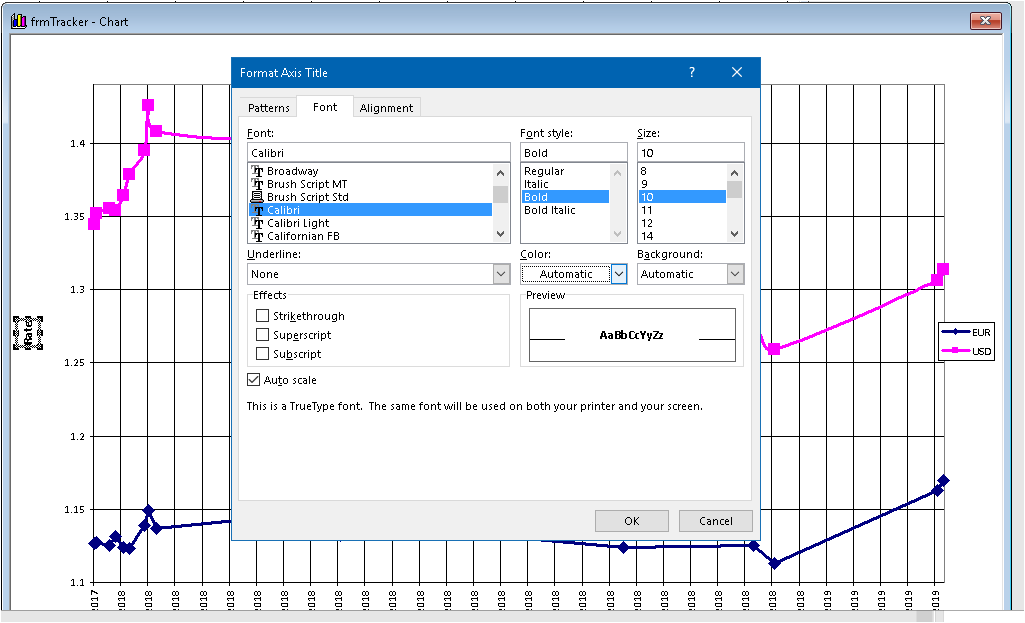The width and height of the screenshot is (1025, 623).
Task: Switch to the Patterns tab
Action: click(268, 108)
